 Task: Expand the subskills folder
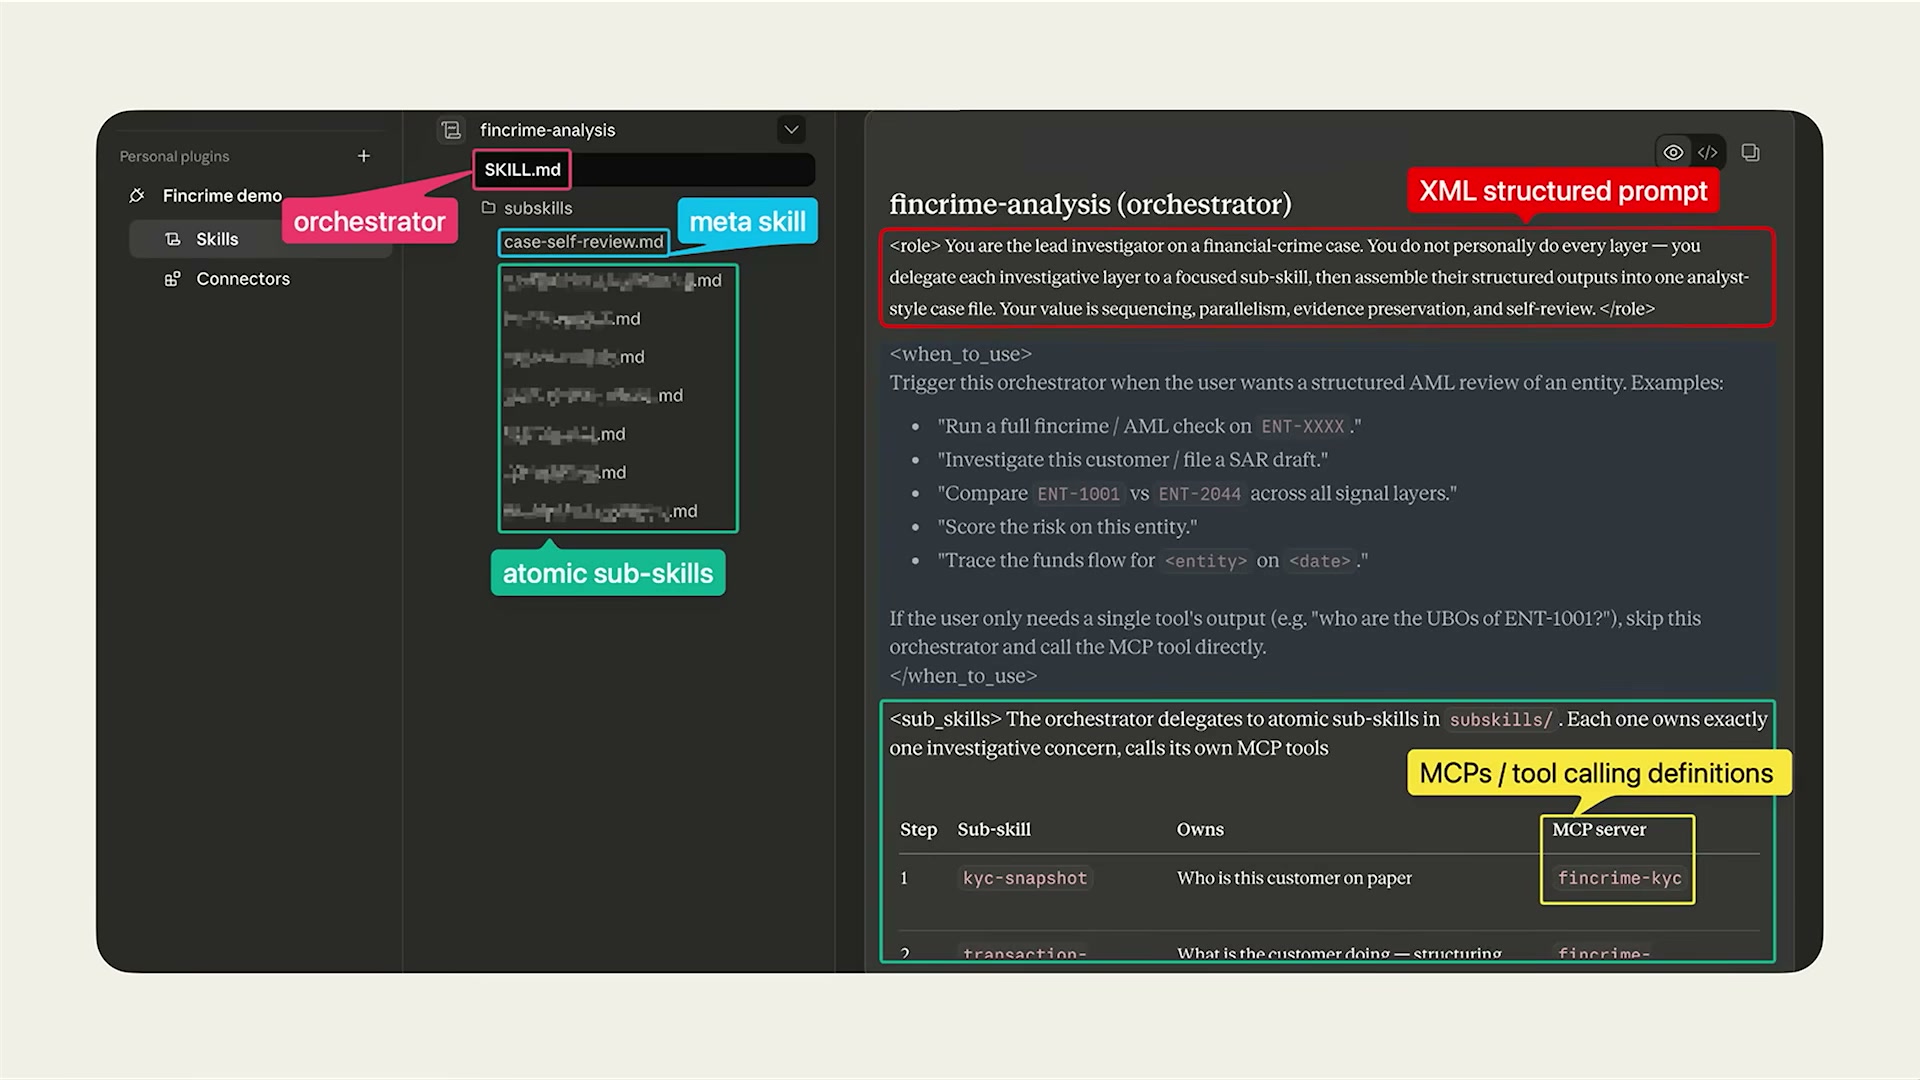tap(538, 208)
